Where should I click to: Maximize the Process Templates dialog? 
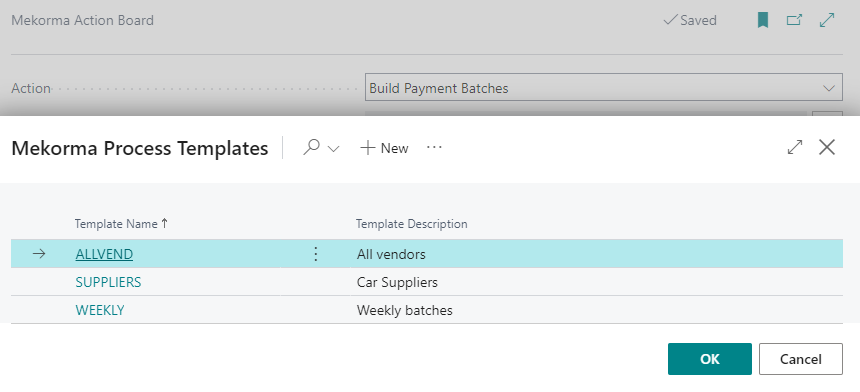pyautogui.click(x=795, y=147)
